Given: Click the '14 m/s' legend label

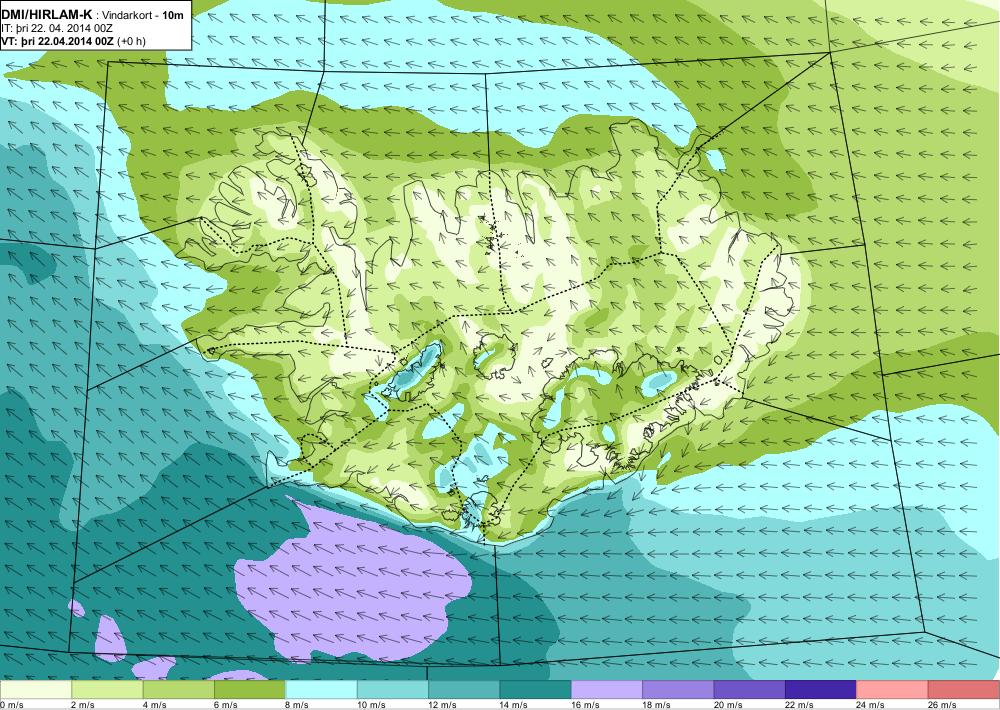Looking at the screenshot, I should tap(514, 705).
